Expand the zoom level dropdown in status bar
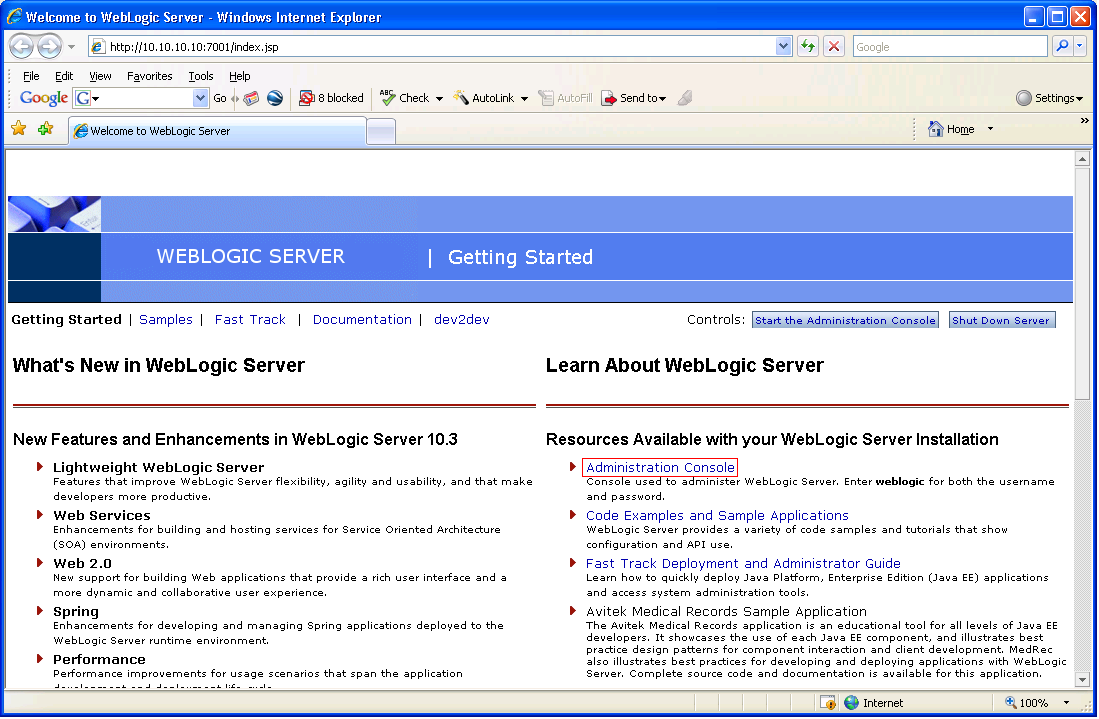Viewport: 1099px width, 719px height. [x=1065, y=702]
